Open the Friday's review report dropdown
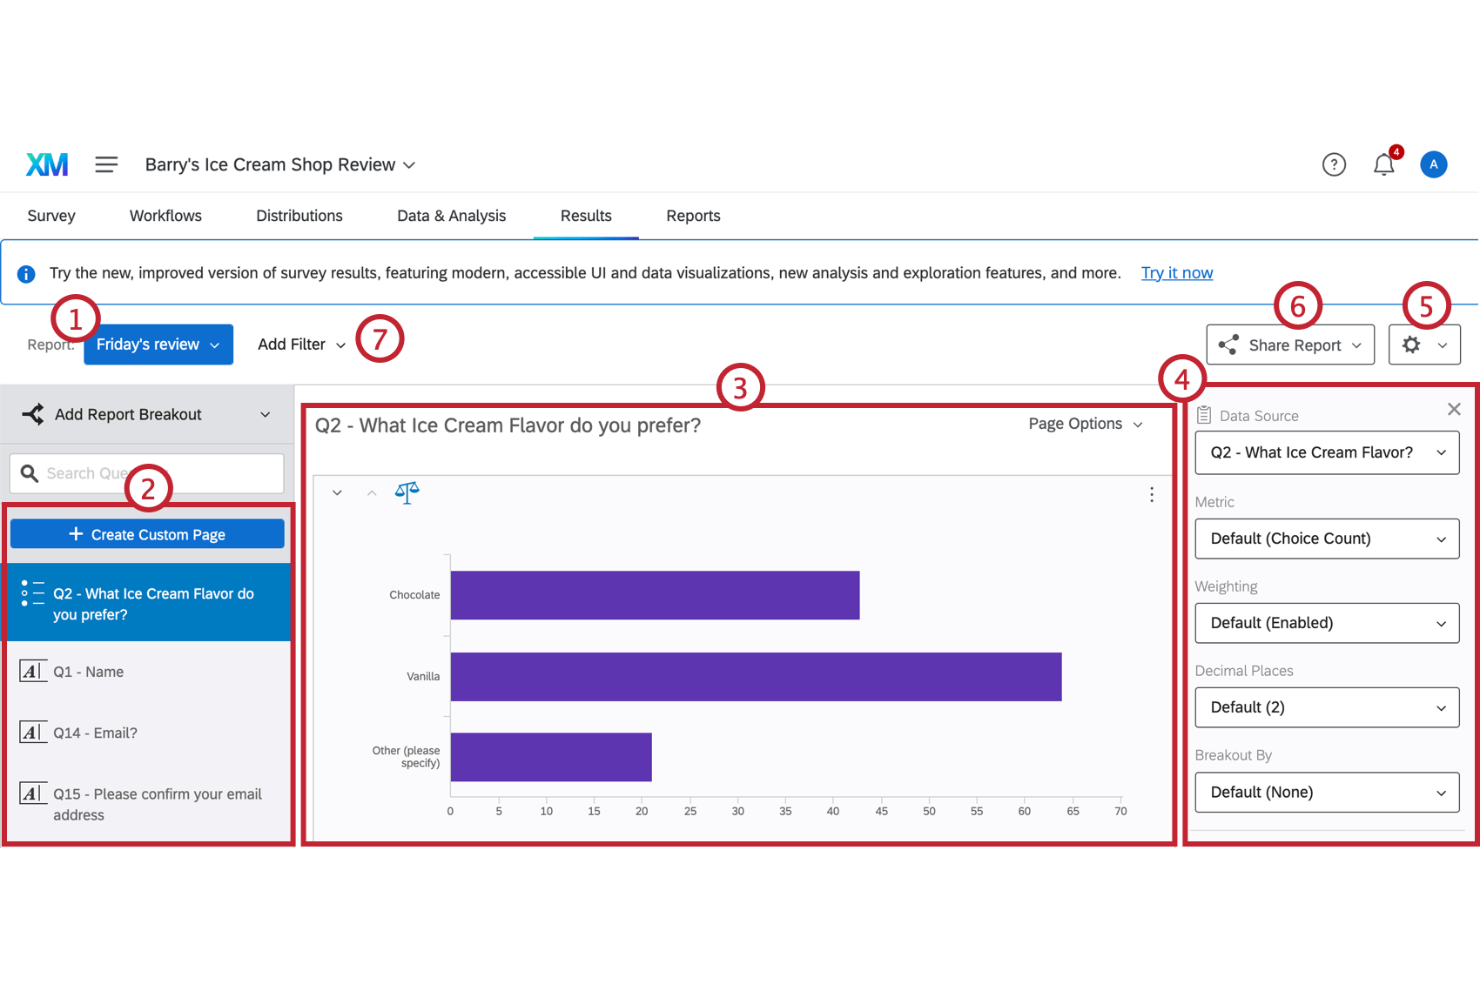 [x=159, y=345]
